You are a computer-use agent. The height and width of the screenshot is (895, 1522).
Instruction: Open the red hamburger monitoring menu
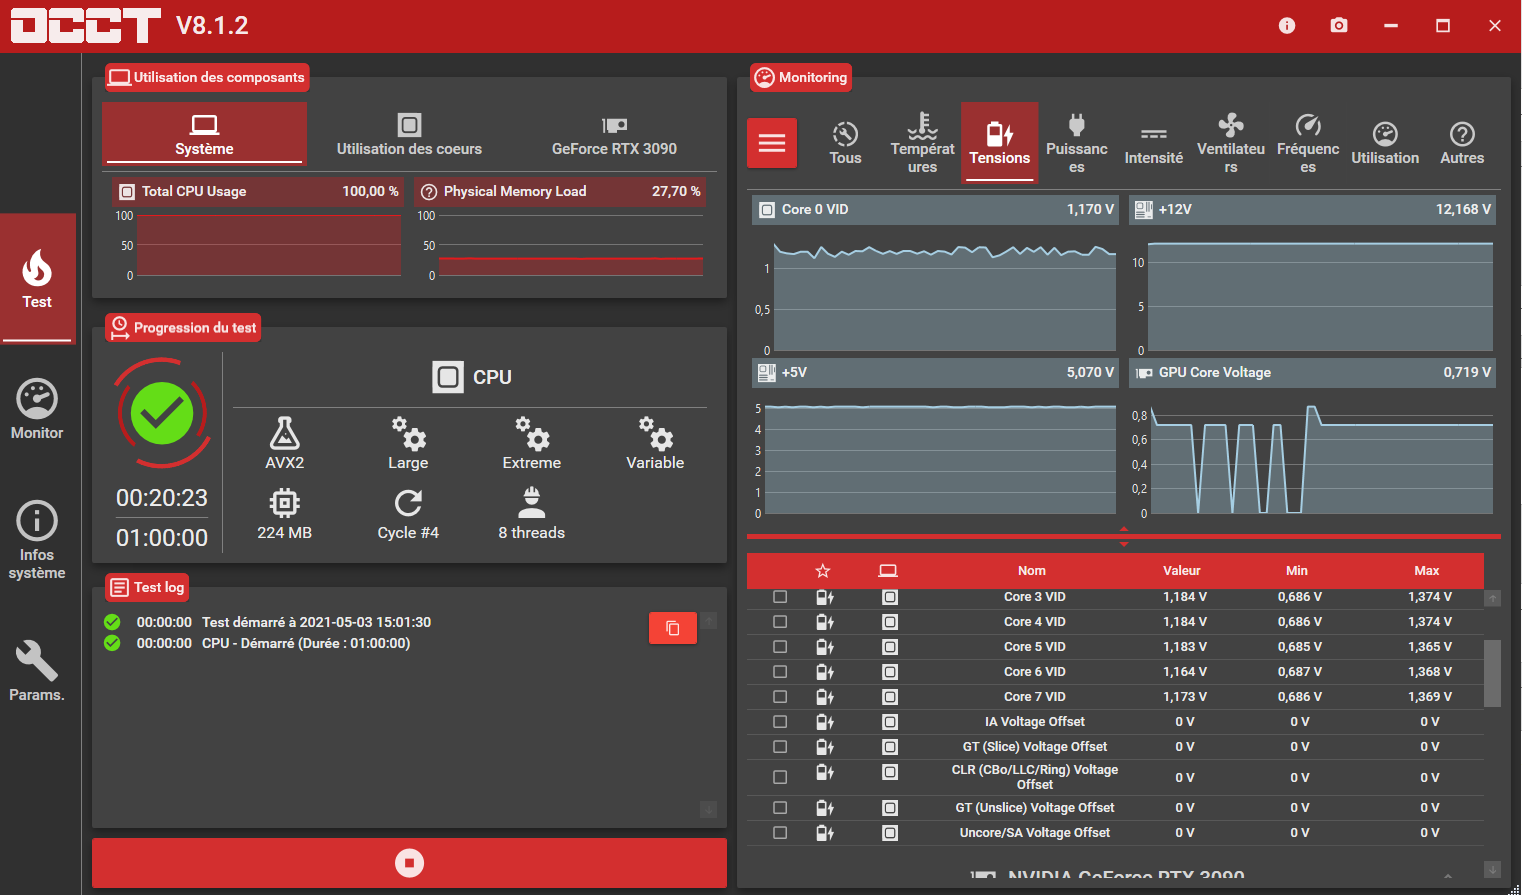pos(772,143)
